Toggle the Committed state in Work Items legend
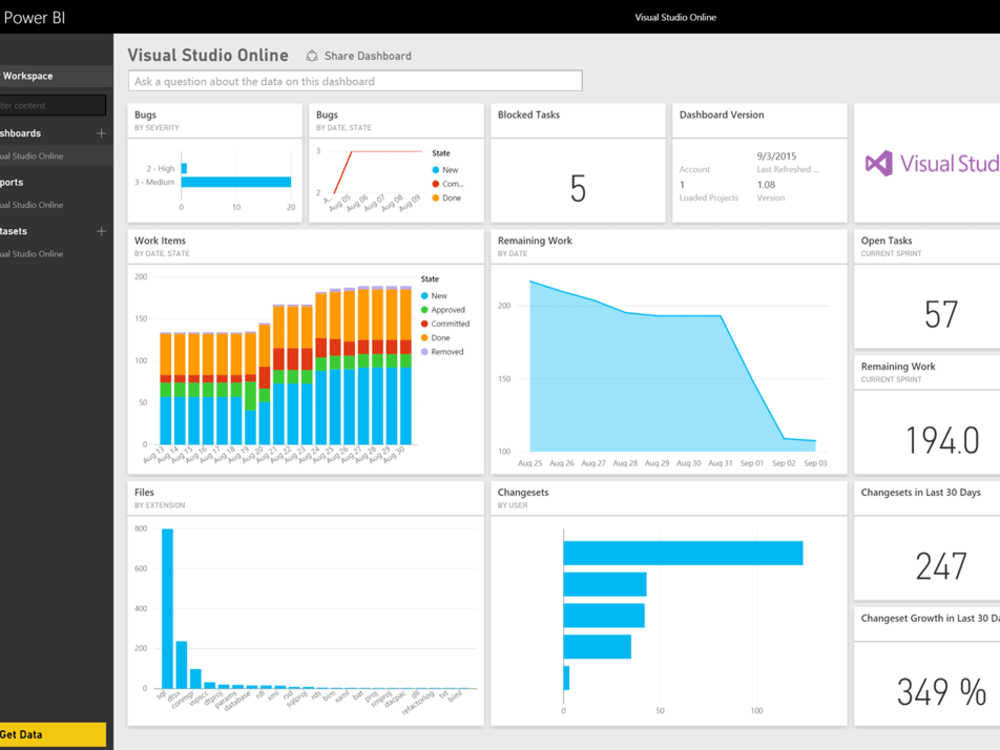 click(441, 324)
